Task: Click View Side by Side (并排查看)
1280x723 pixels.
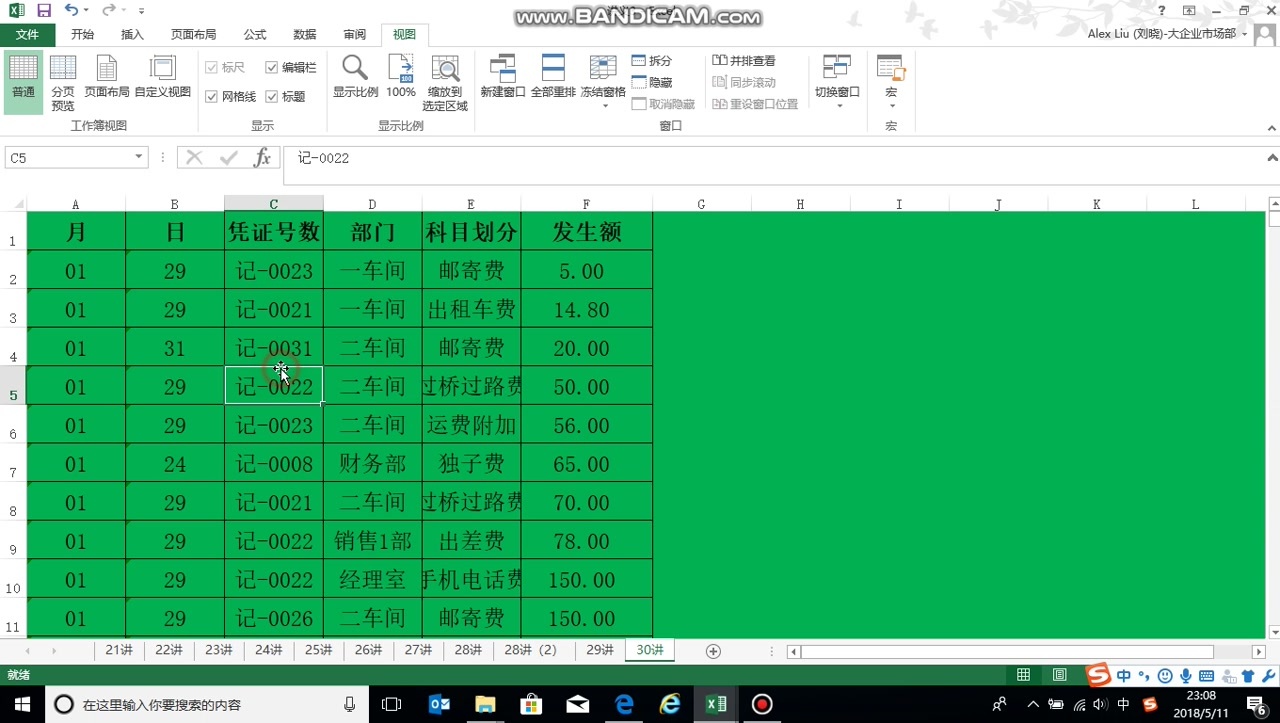Action: click(744, 61)
